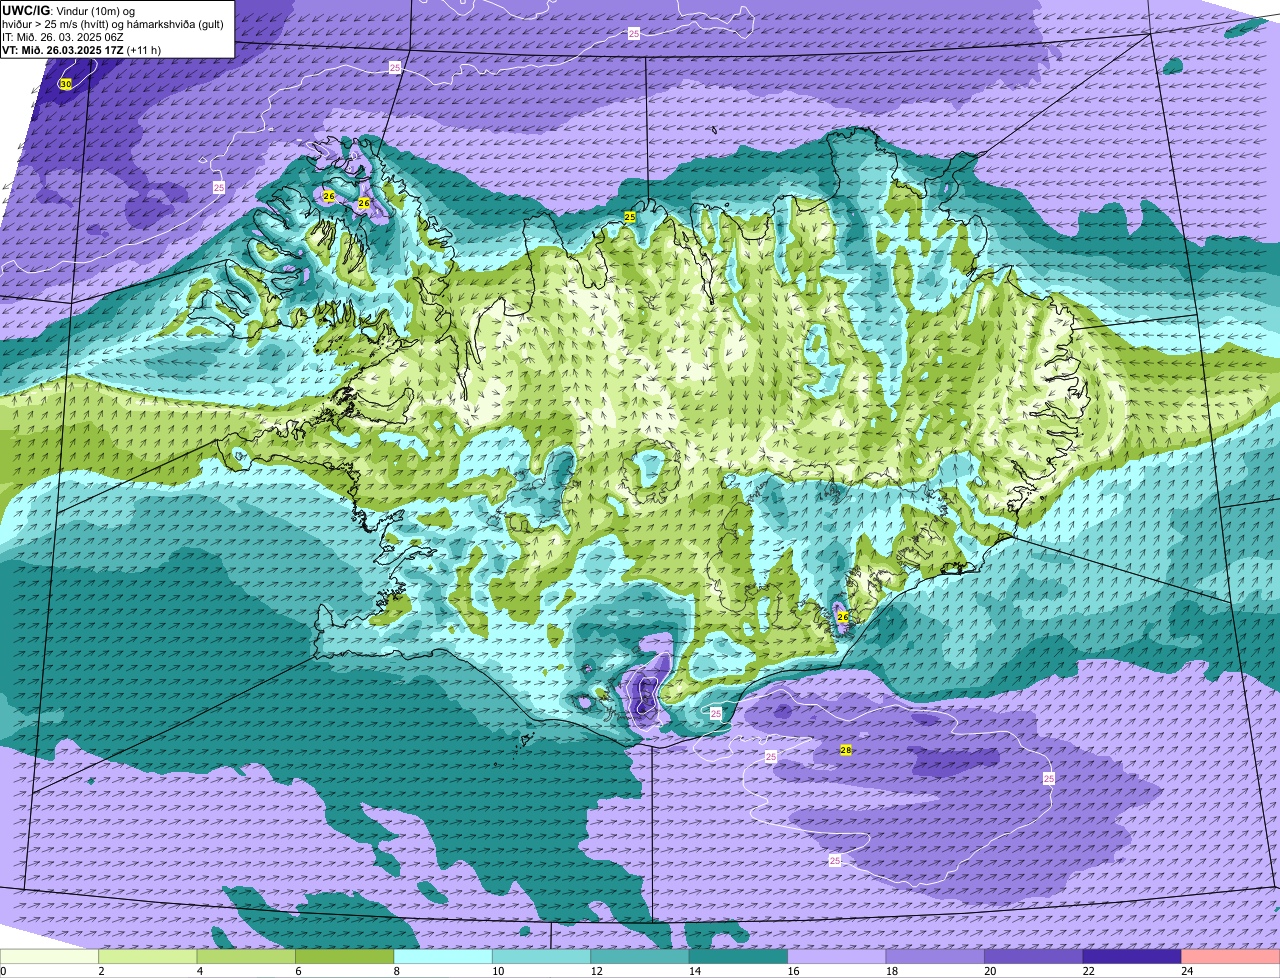The height and width of the screenshot is (978, 1280).
Task: Click the 'UWC/IG: Vindur (10m) og' title line
Action: click(68, 11)
